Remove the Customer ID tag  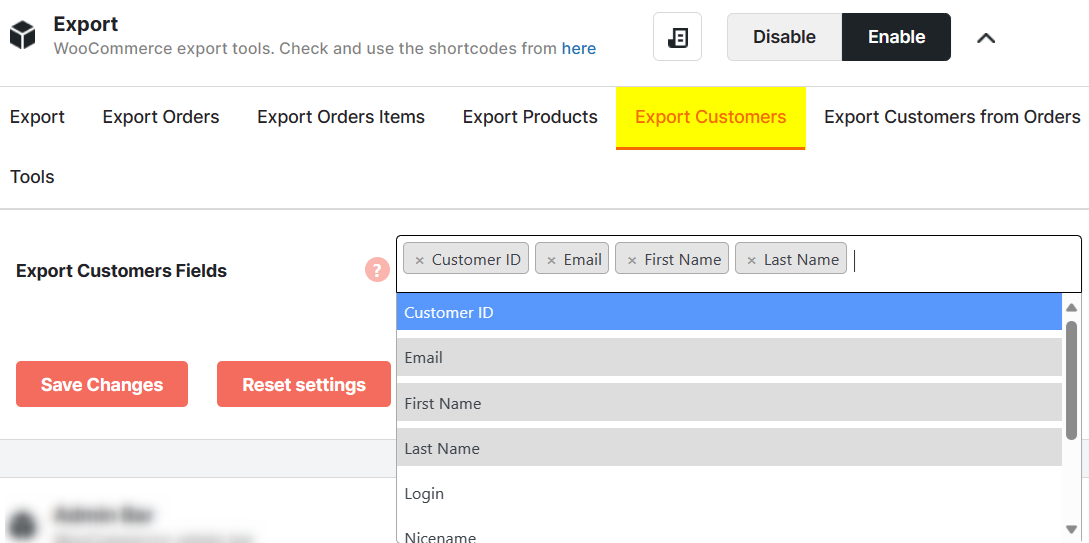tap(420, 260)
